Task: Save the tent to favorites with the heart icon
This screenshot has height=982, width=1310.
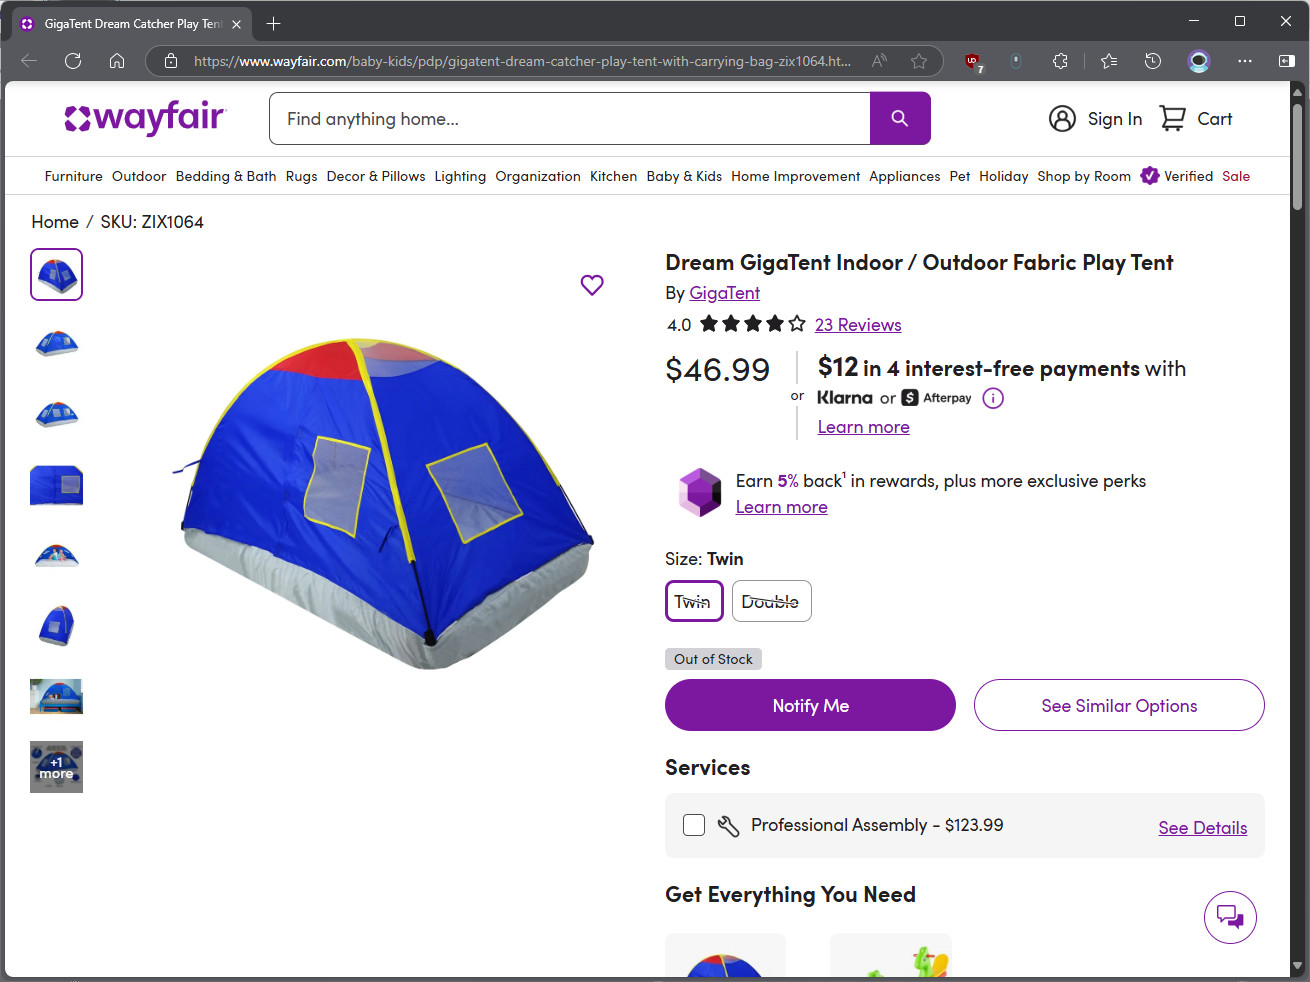Action: [x=592, y=285]
